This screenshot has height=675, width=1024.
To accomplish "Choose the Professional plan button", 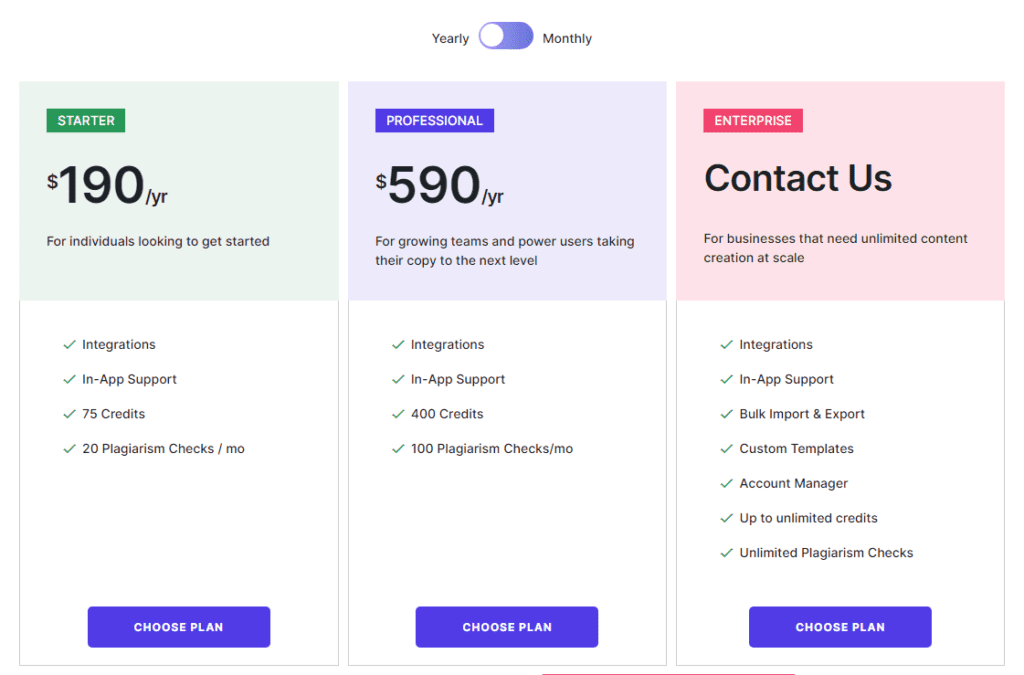I will click(x=507, y=627).
